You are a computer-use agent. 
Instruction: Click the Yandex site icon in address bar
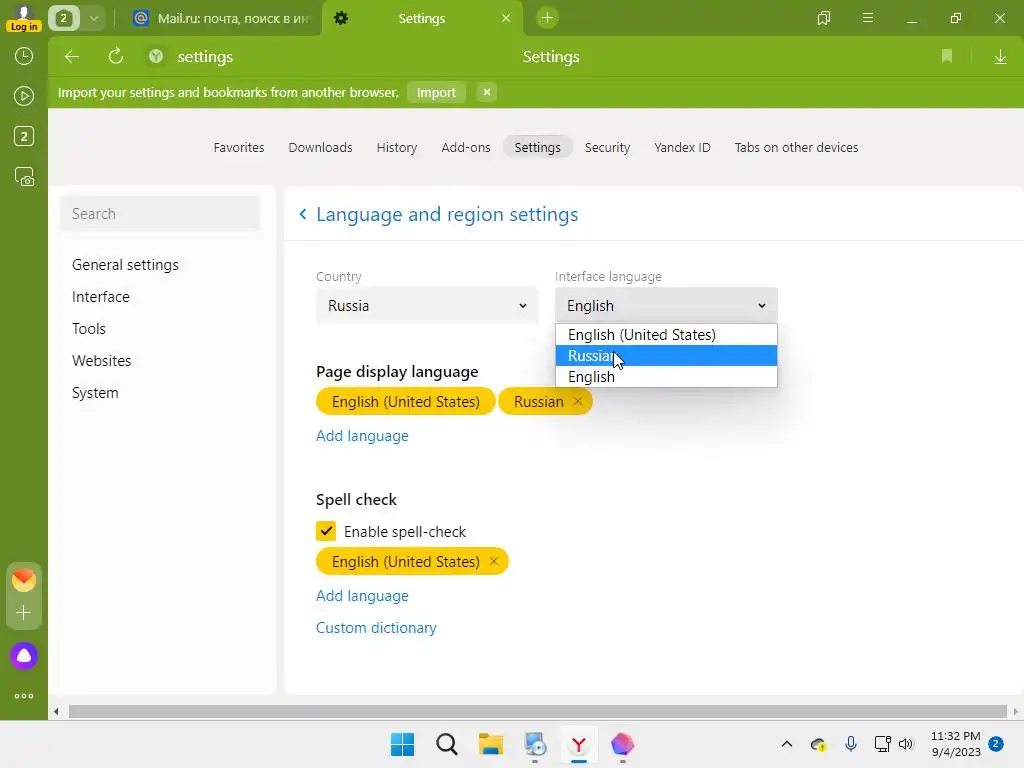[x=155, y=57]
